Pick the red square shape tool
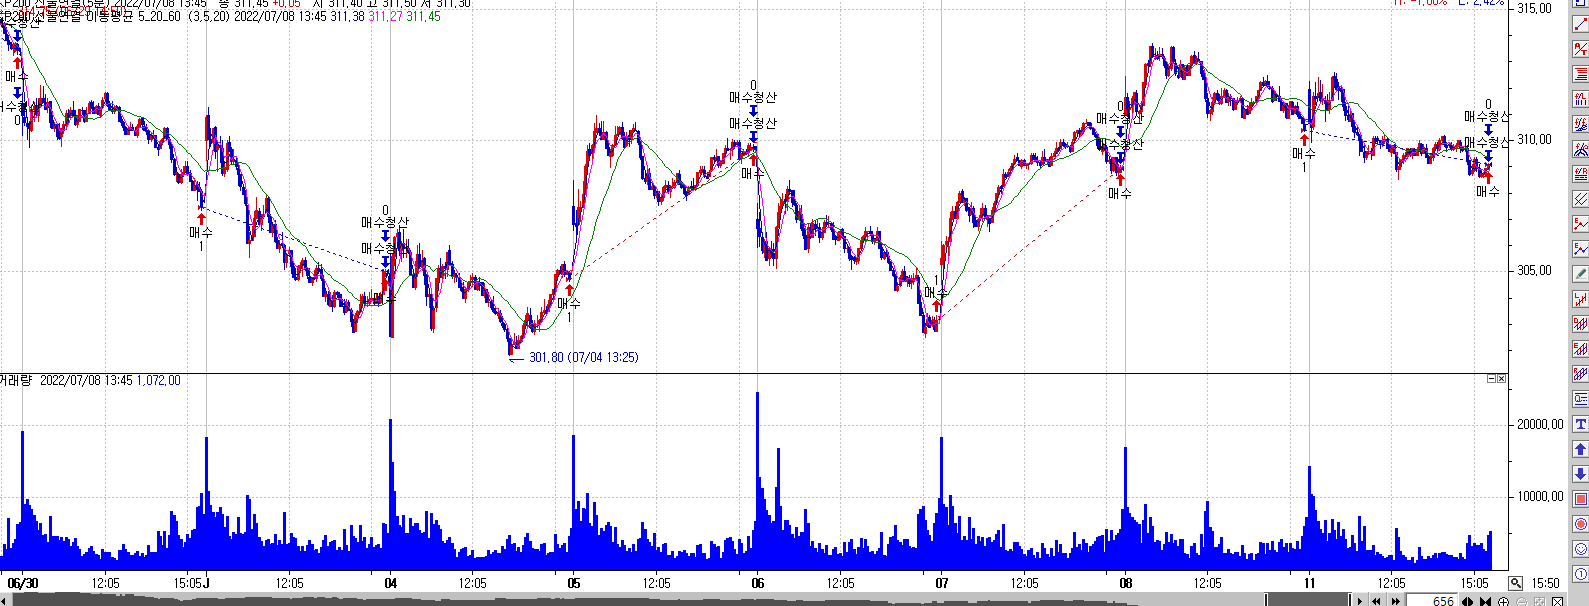This screenshot has width=1589, height=606. tap(1580, 499)
